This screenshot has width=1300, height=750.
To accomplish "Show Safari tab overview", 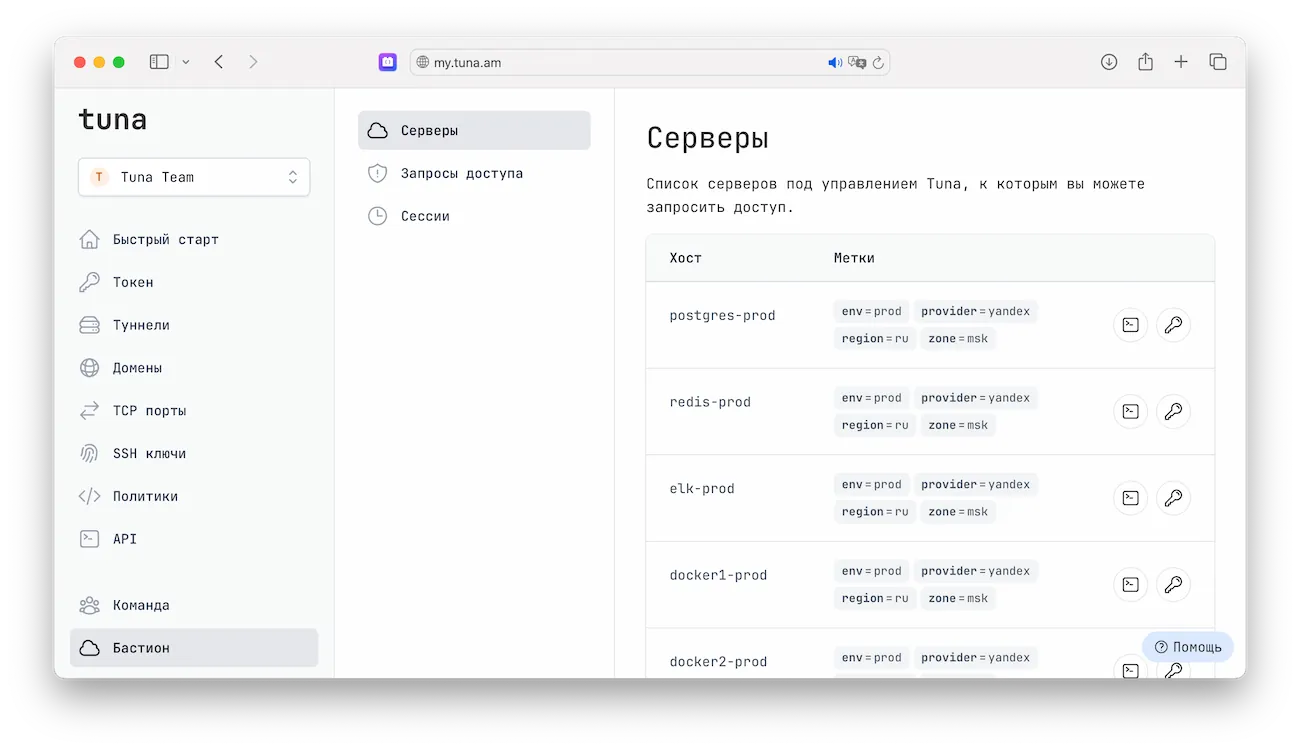I will (1217, 62).
